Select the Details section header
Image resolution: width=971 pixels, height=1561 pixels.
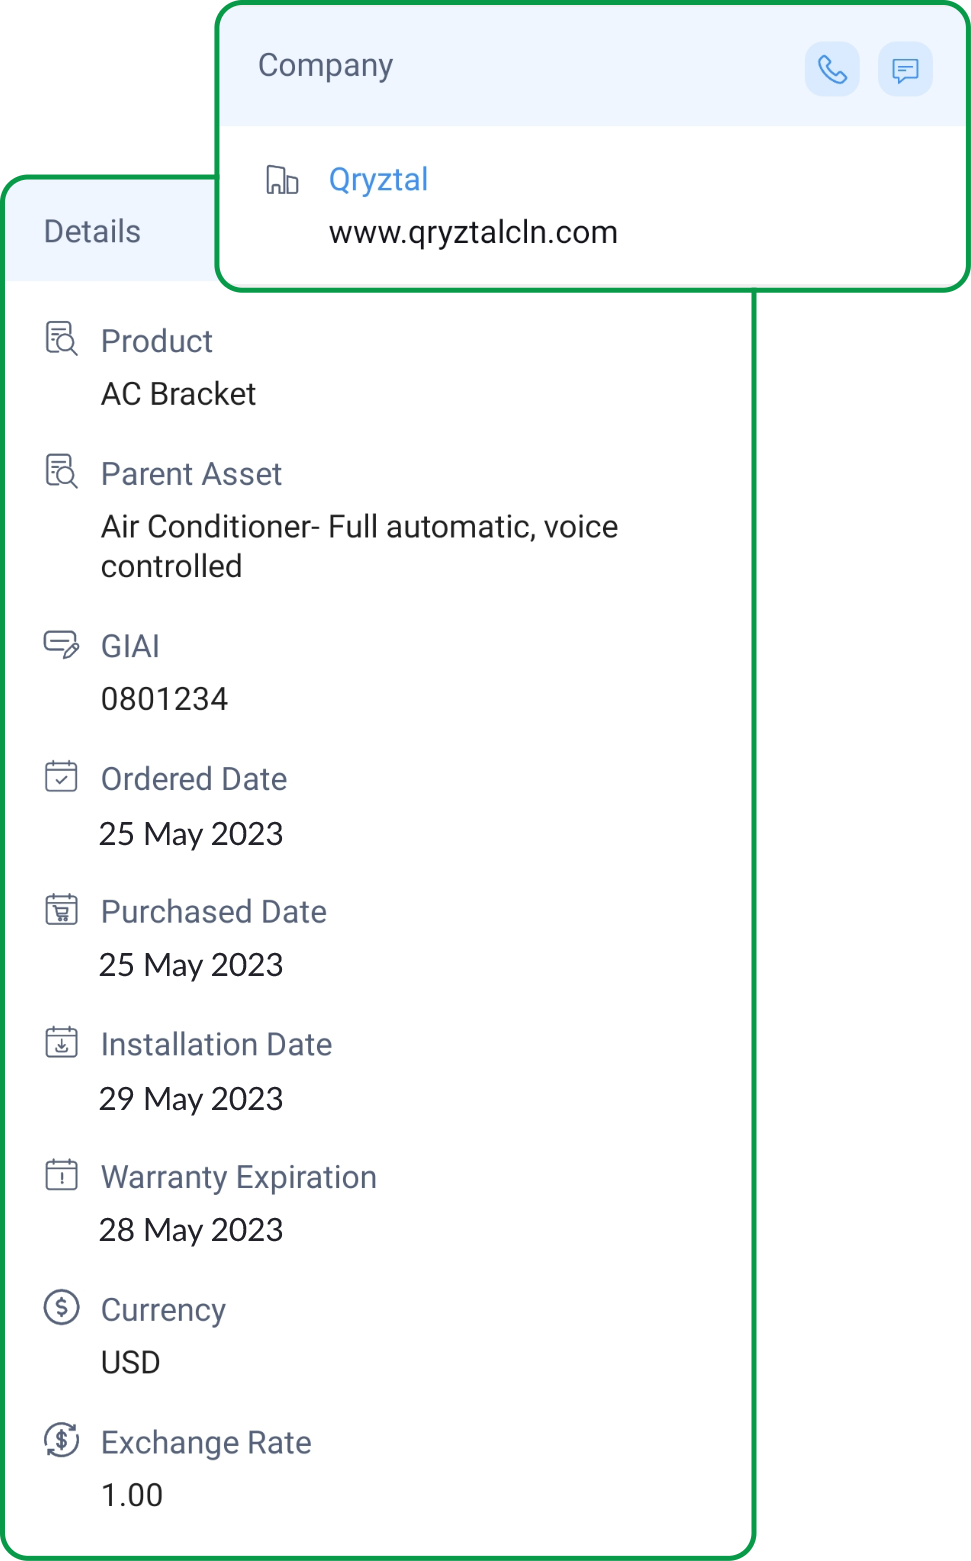93,232
